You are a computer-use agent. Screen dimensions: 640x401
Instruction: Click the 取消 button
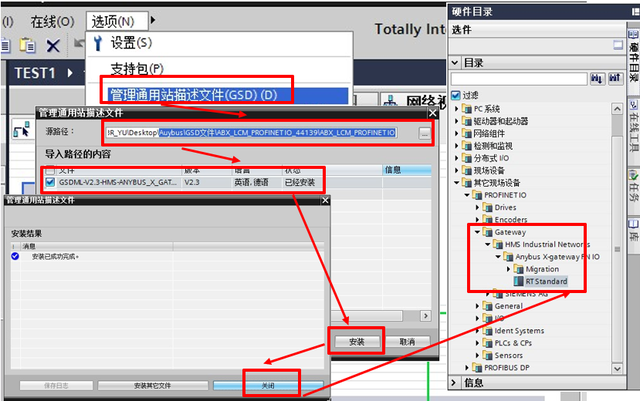[407, 342]
